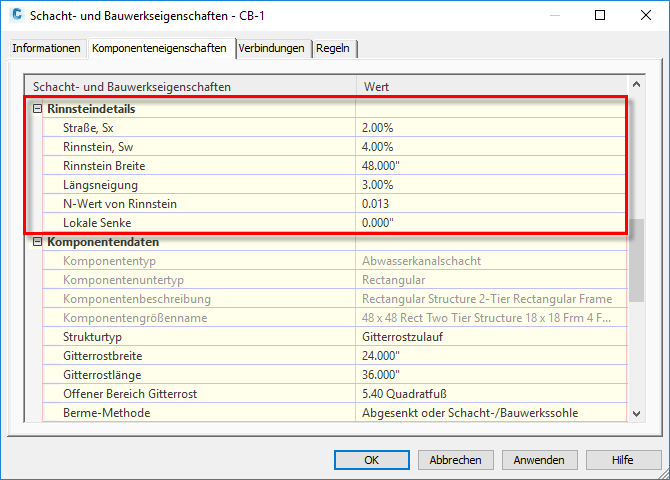Image resolution: width=670 pixels, height=480 pixels.
Task: Click the 48 x 48 Rect Two Tier value
Action: (487, 318)
